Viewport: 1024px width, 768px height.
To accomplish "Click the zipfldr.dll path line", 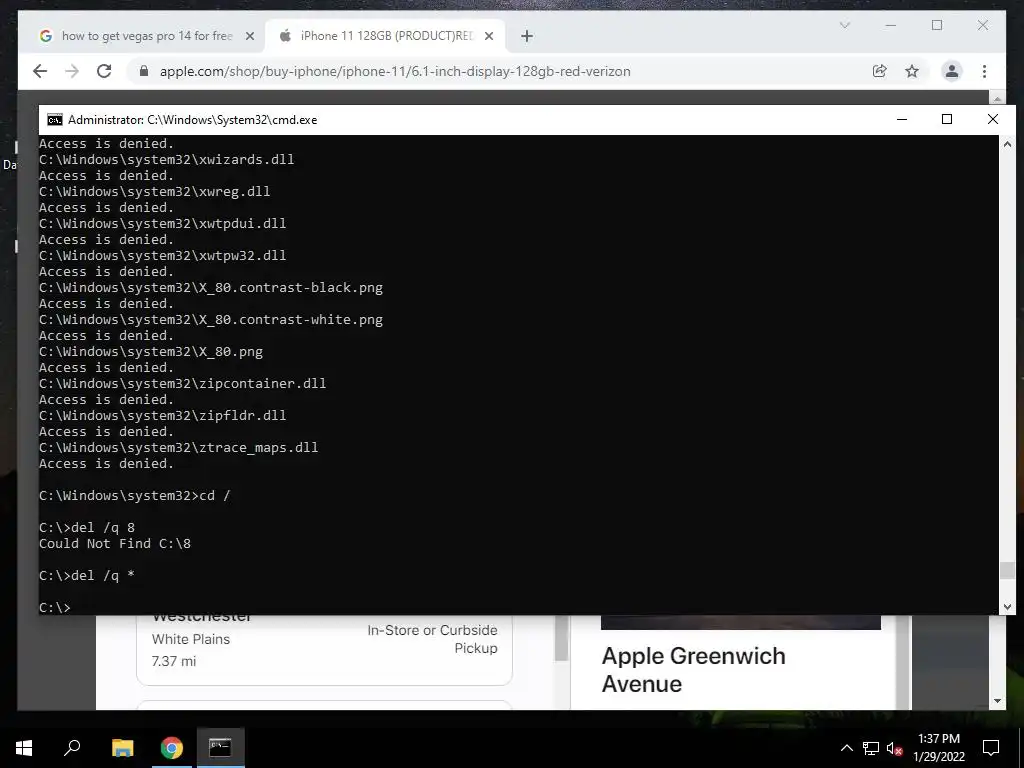I will click(x=163, y=415).
